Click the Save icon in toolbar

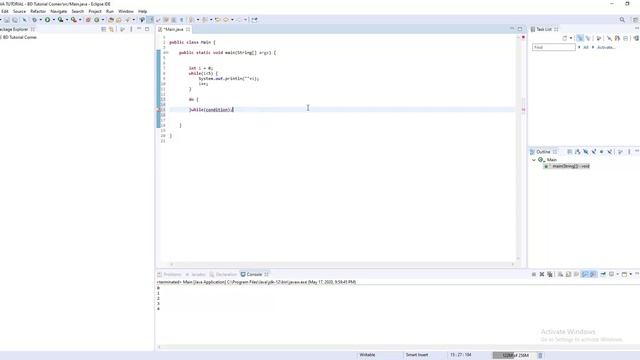pyautogui.click(x=7, y=20)
